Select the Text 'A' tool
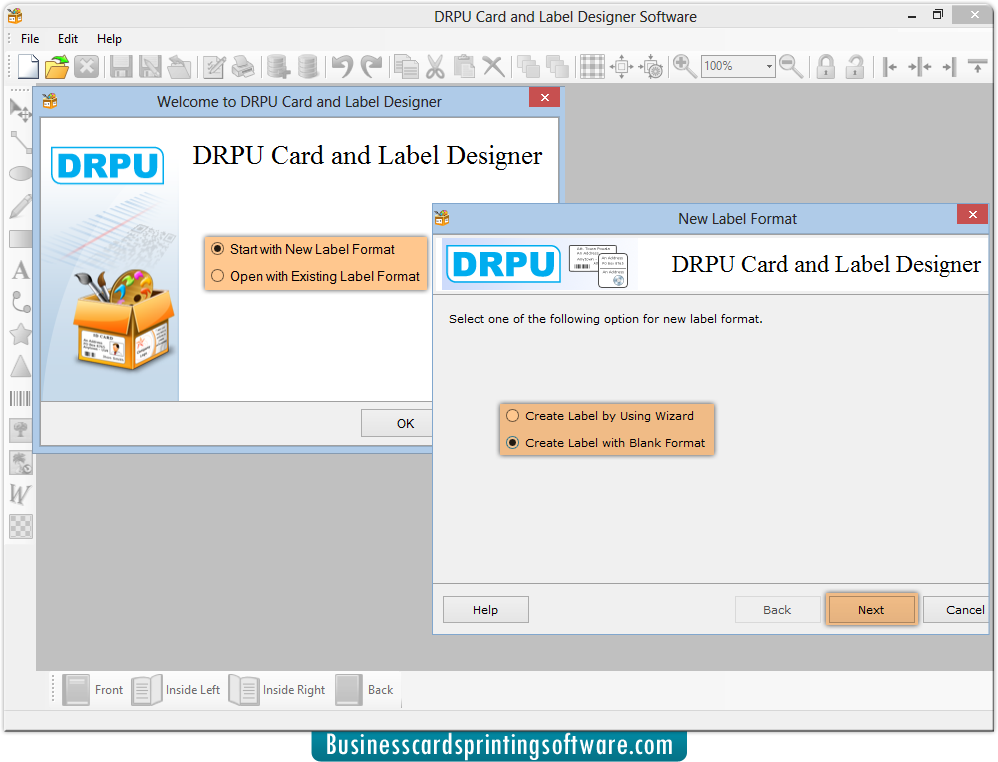998x762 pixels. (20, 270)
